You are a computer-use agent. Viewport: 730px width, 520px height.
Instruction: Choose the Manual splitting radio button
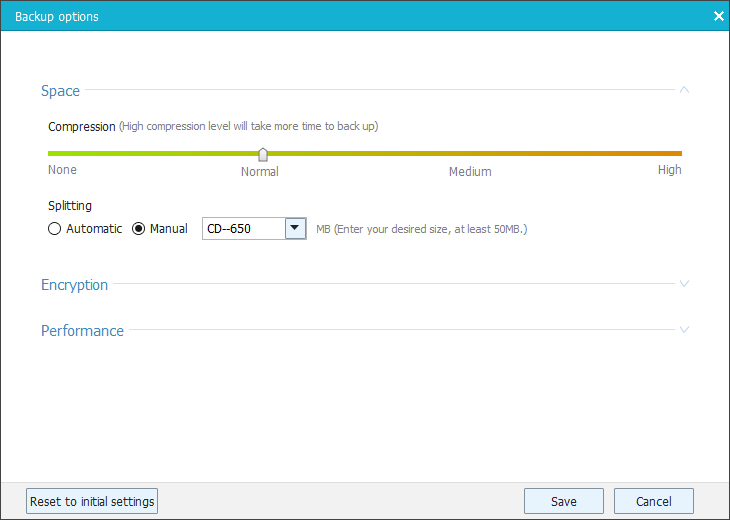(x=139, y=229)
